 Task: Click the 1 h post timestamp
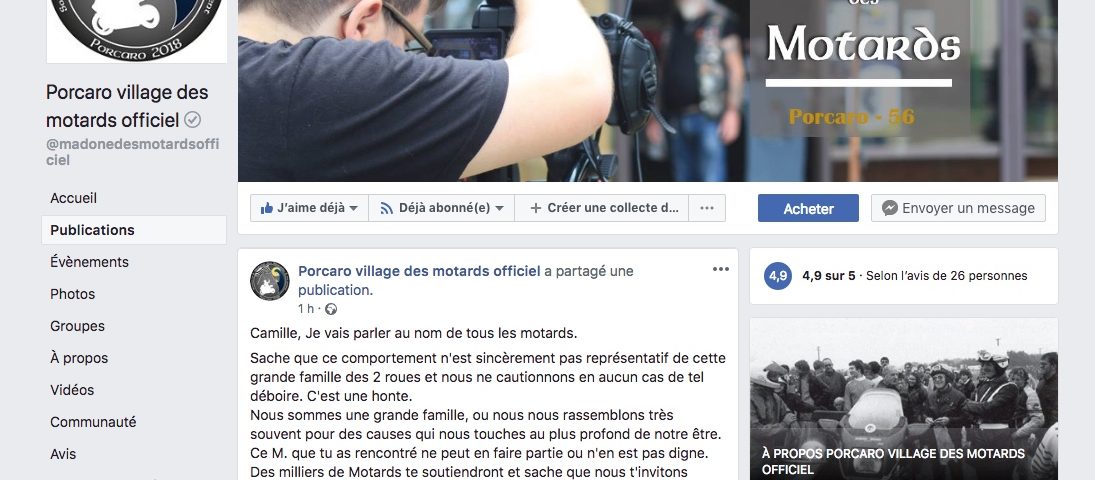306,309
